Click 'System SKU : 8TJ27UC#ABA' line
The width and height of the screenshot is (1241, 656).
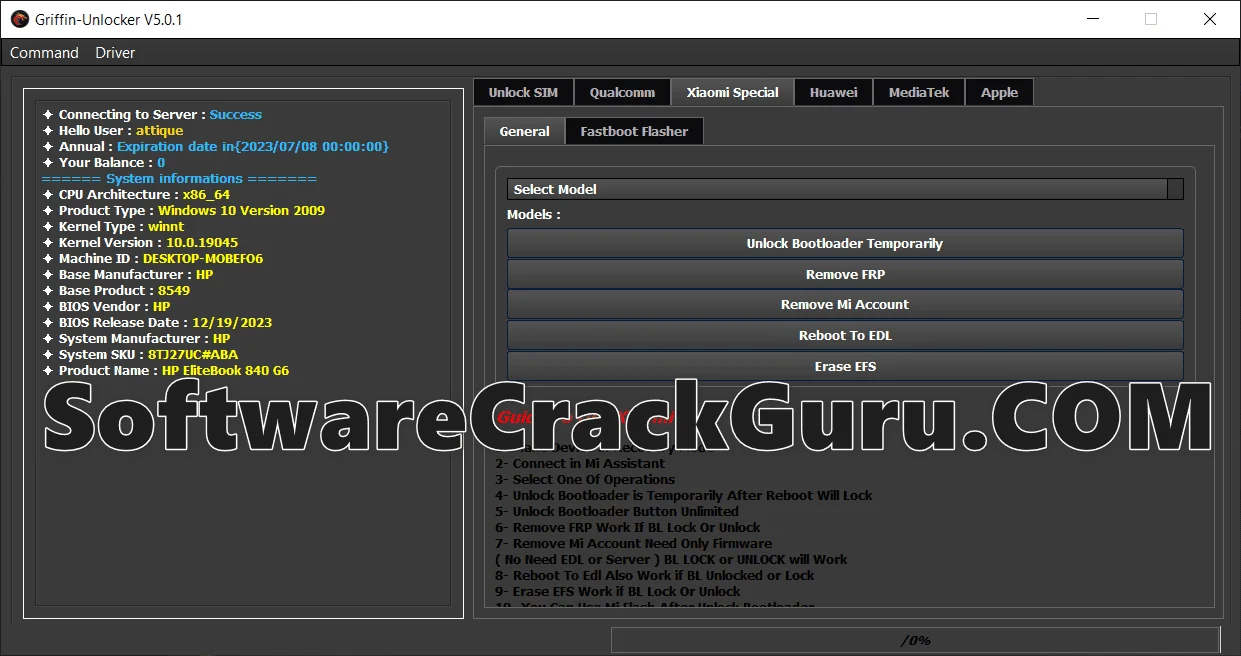point(140,355)
